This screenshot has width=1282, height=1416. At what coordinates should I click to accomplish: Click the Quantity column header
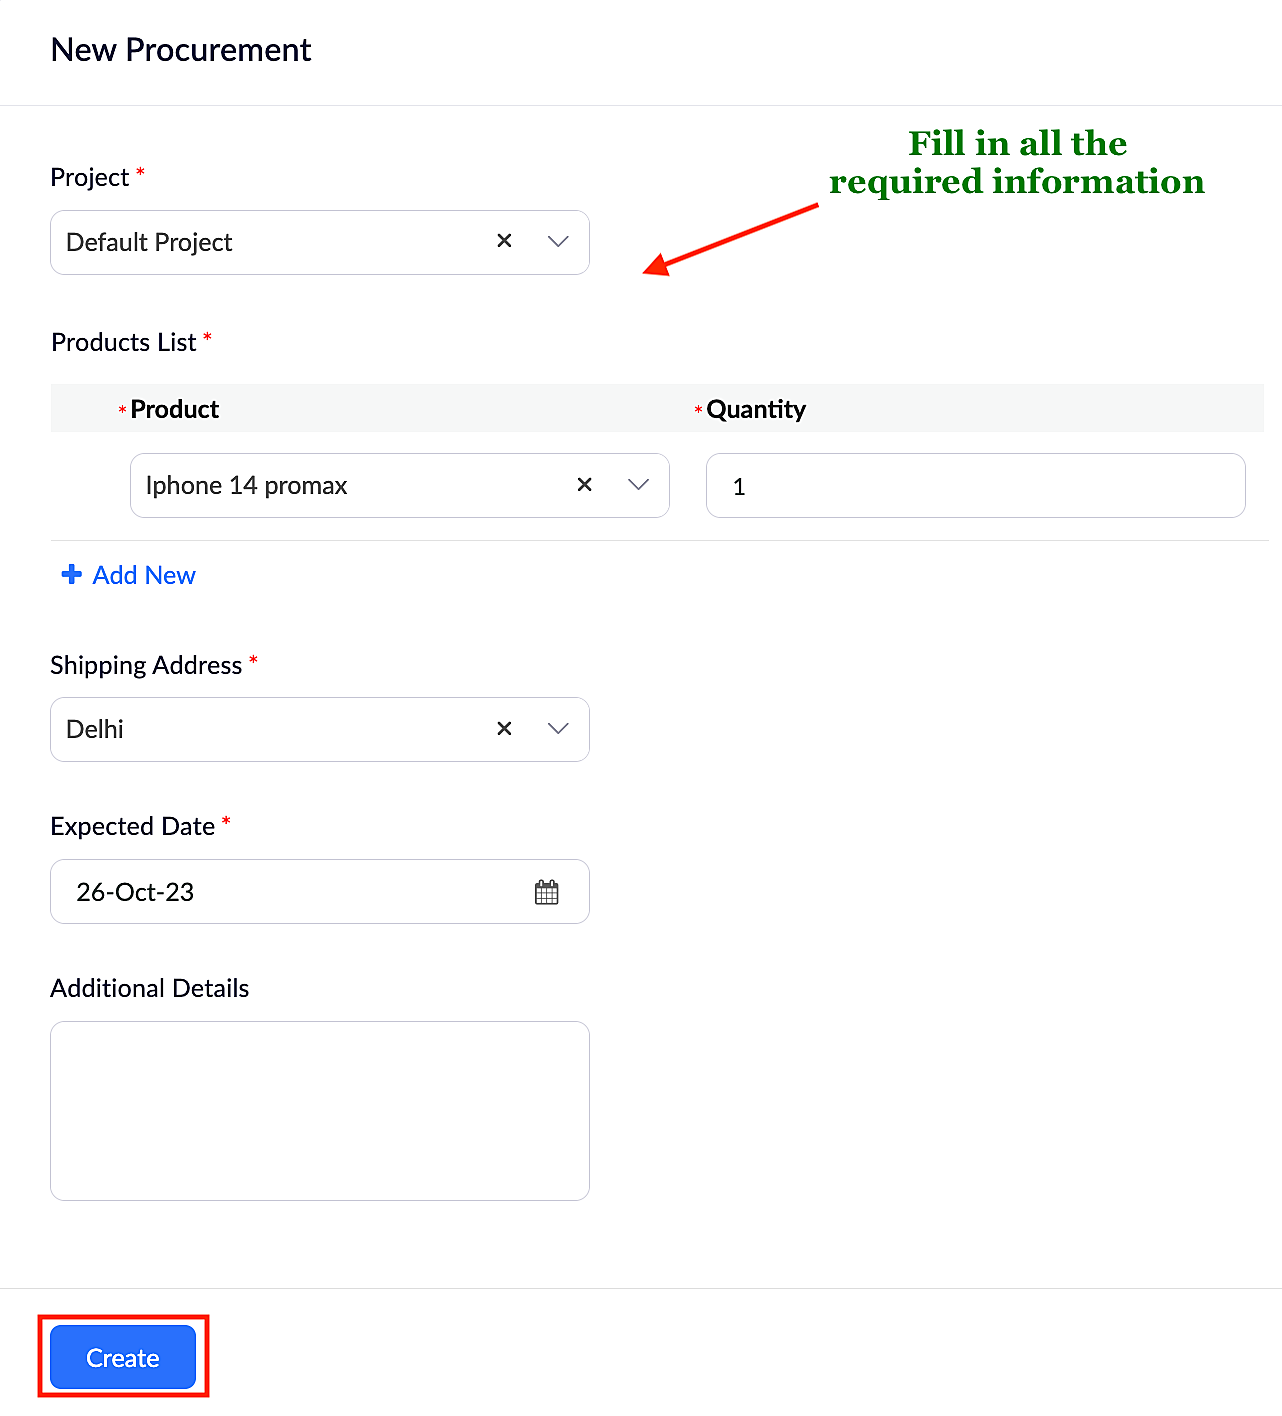[x=756, y=409]
